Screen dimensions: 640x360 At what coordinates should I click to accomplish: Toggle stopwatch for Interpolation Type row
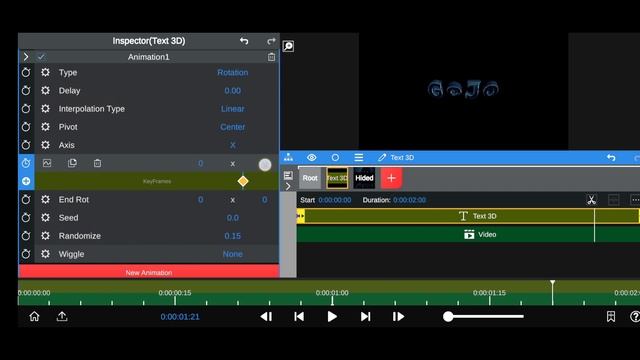pyautogui.click(x=26, y=109)
